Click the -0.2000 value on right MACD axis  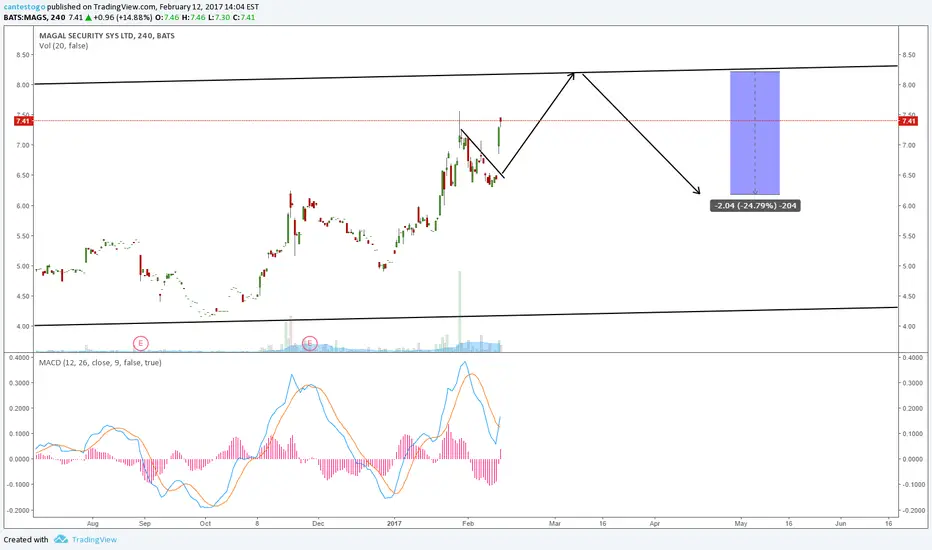(911, 511)
